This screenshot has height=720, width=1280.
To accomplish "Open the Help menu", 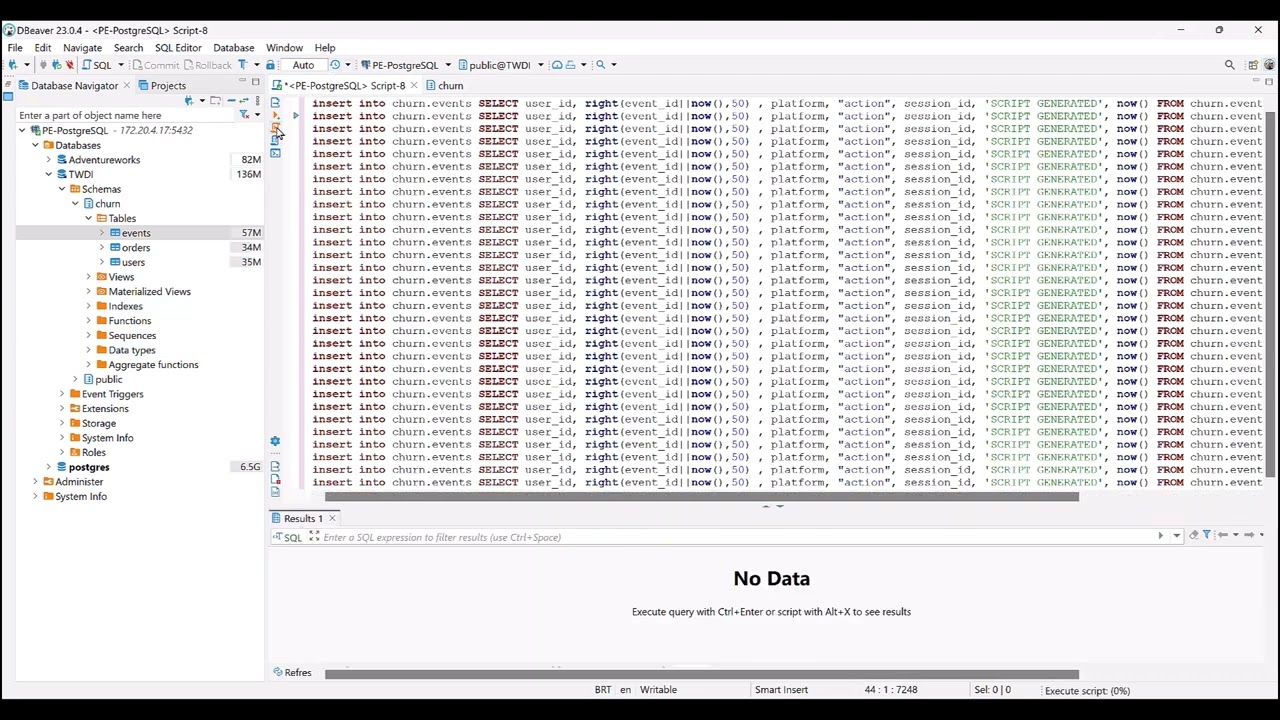I will 325,47.
